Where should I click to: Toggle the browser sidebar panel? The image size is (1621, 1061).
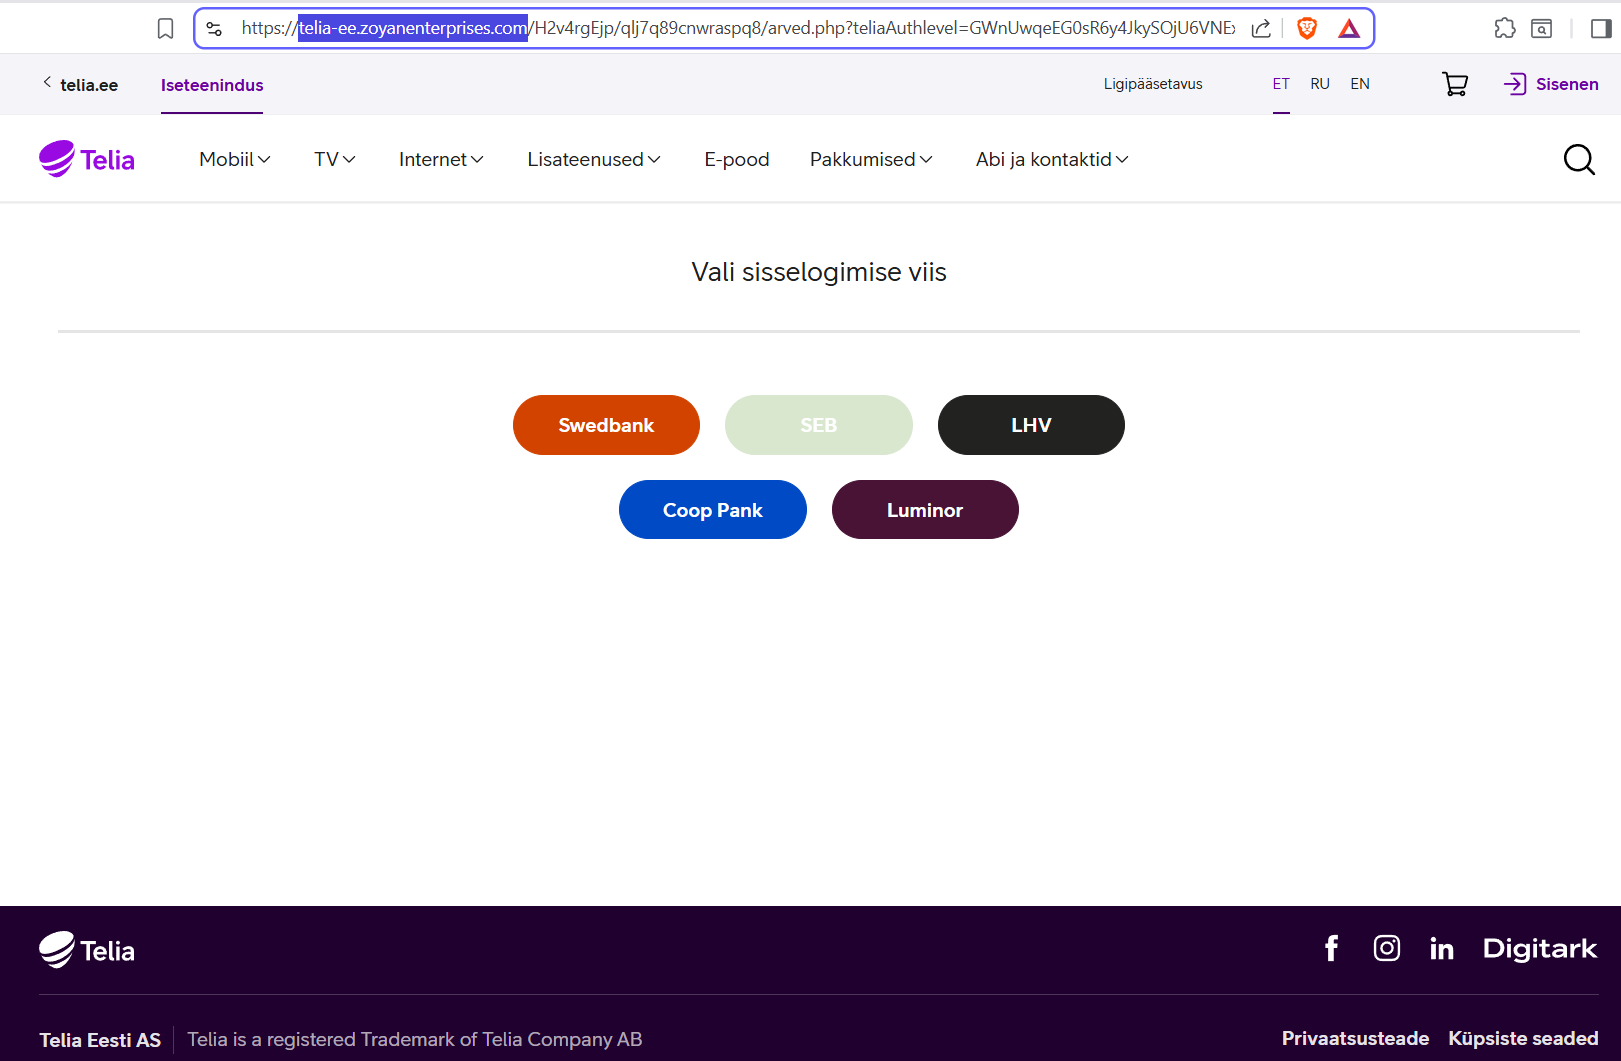pyautogui.click(x=1600, y=29)
